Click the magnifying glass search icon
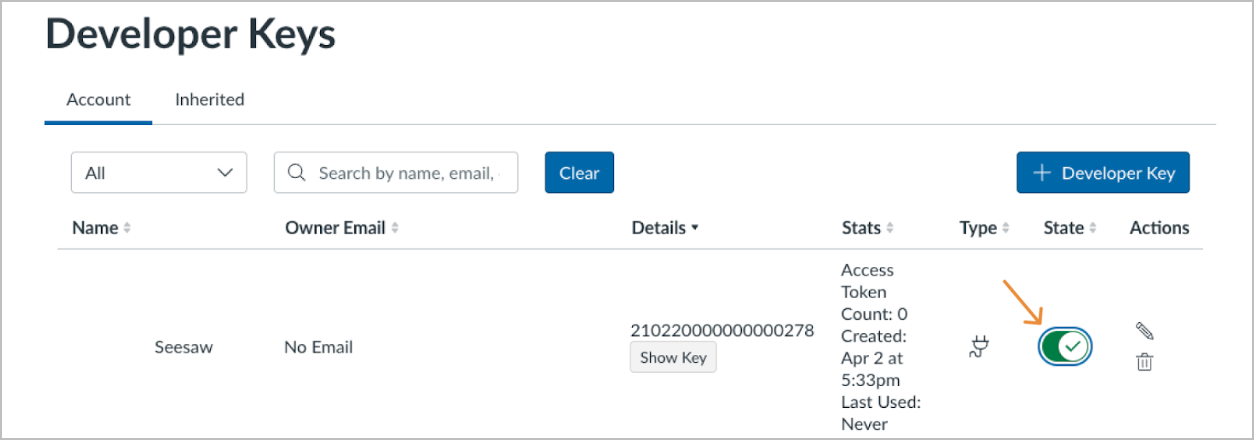 point(296,173)
